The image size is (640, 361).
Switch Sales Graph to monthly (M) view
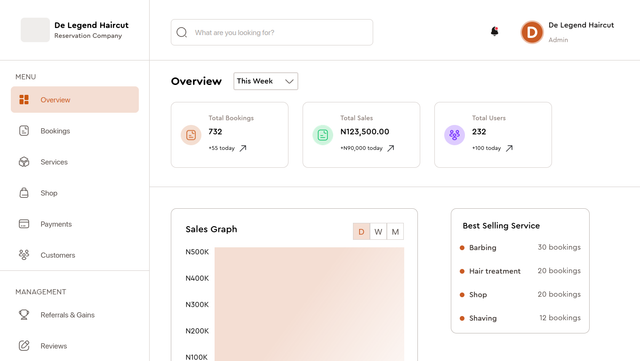point(395,232)
